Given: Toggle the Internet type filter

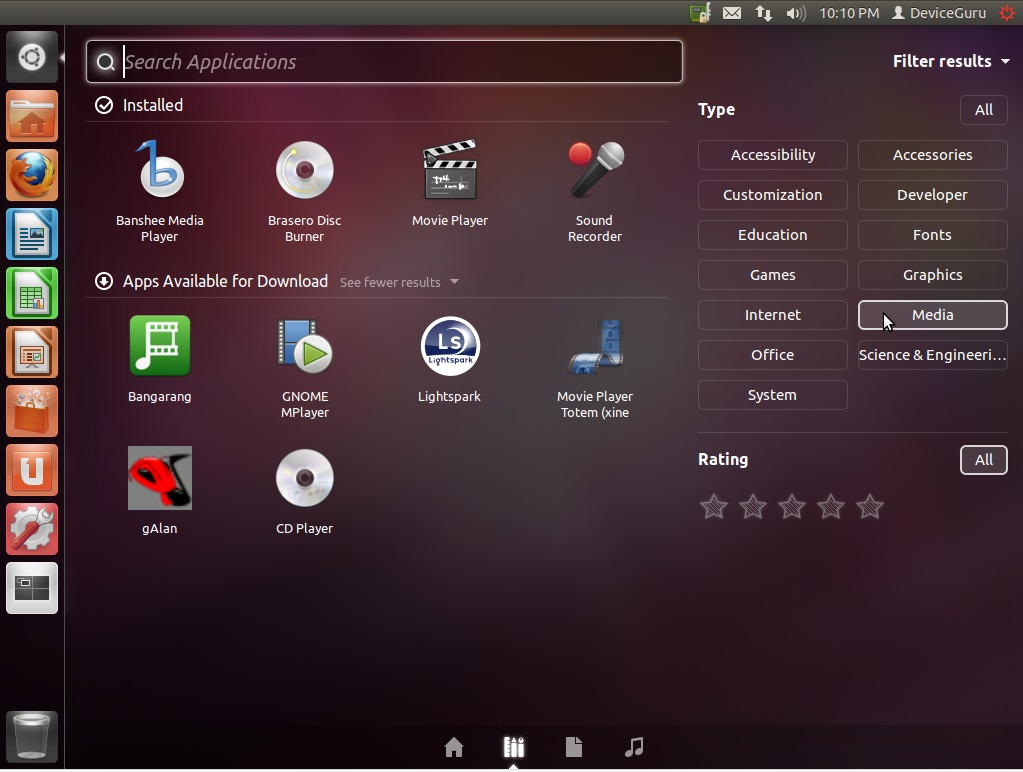Looking at the screenshot, I should pyautogui.click(x=772, y=315).
